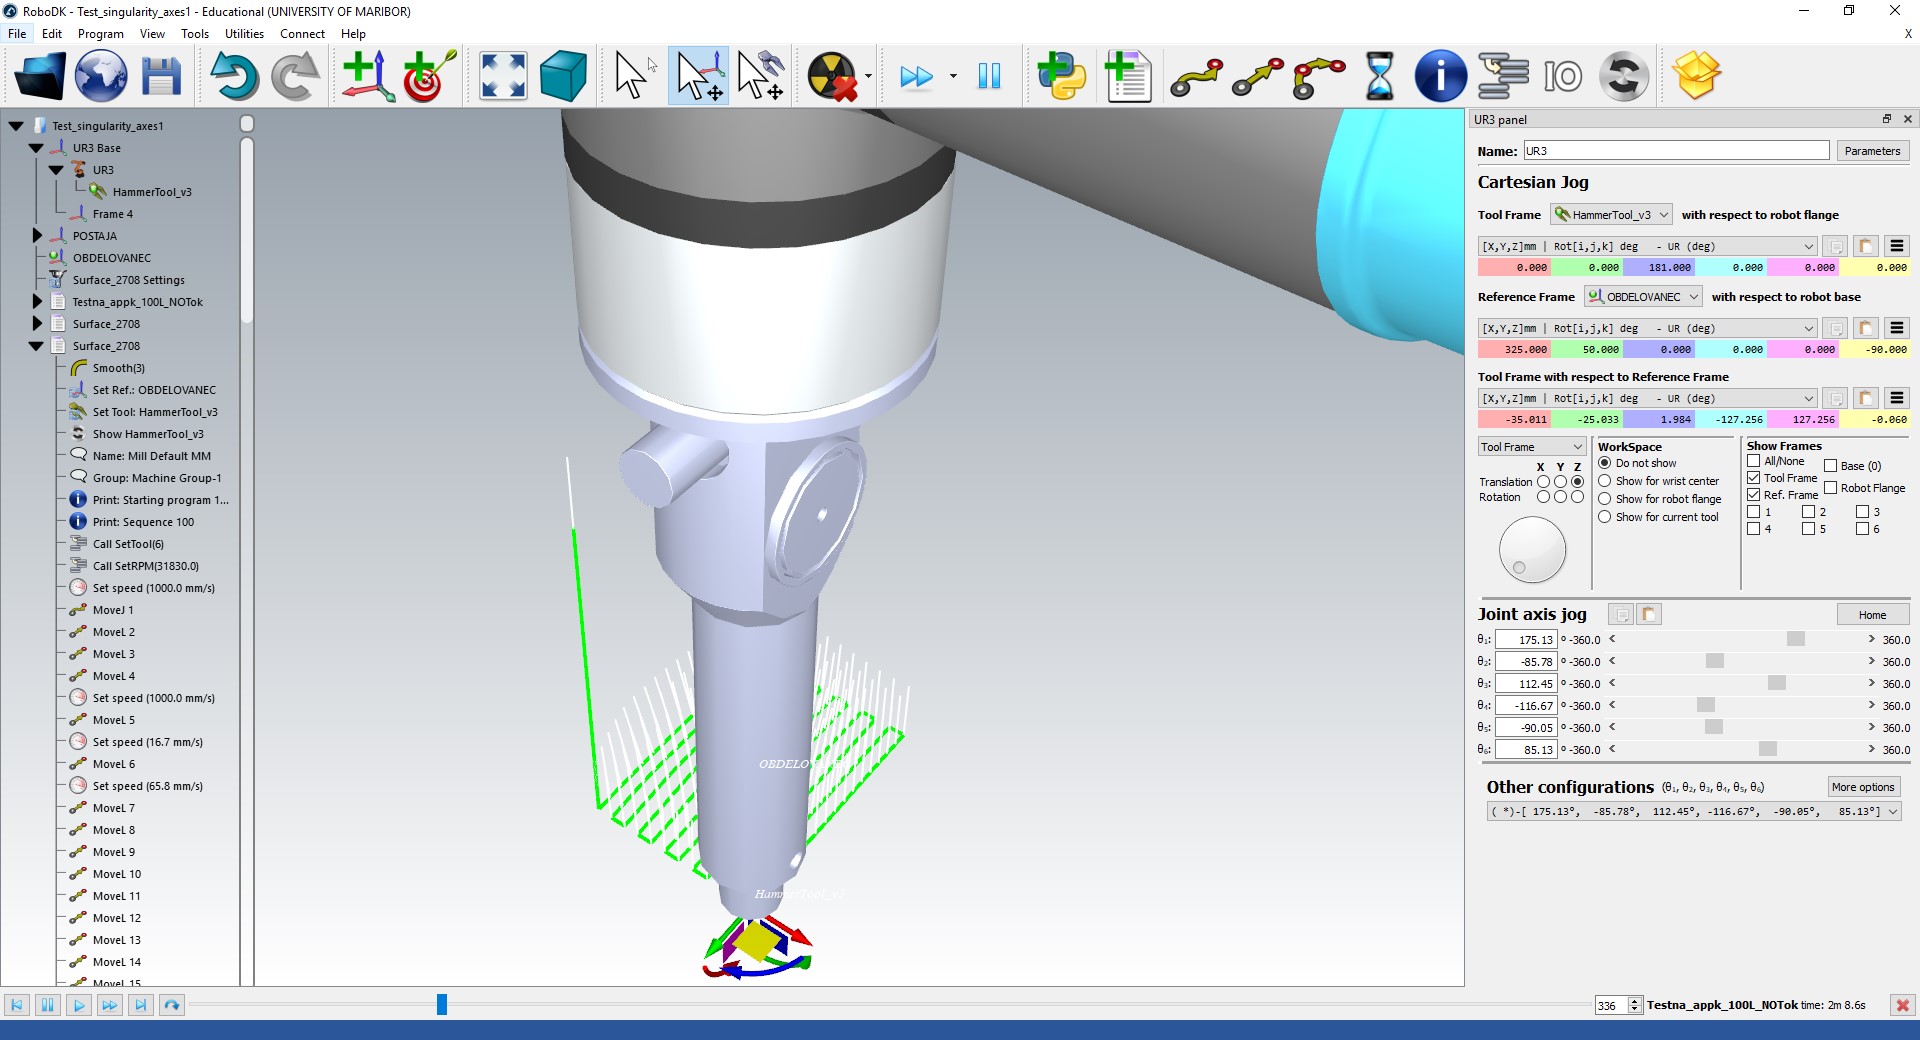Open the HammerTool_v3 tool frame dropdown

pos(1611,215)
